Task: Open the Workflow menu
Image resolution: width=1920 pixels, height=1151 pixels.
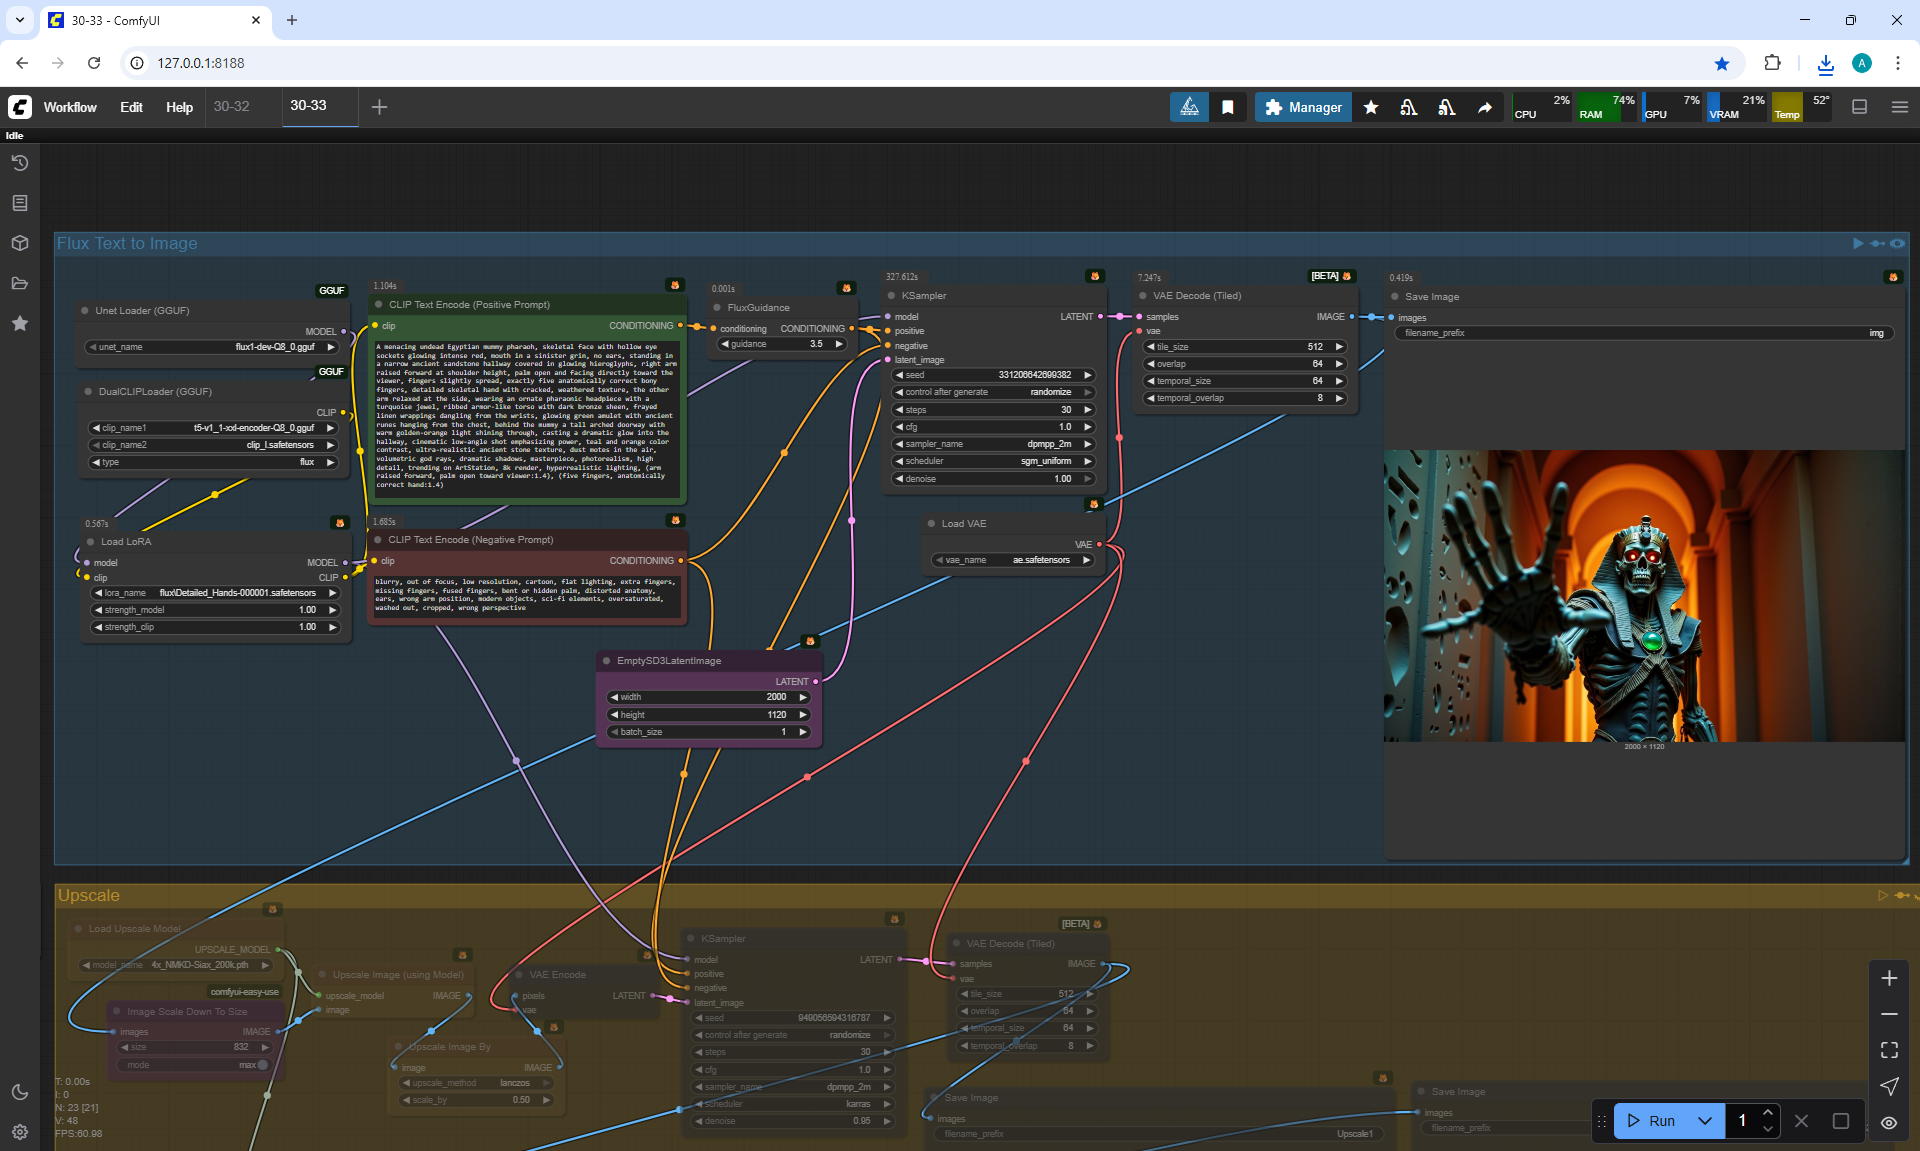Action: click(x=70, y=107)
